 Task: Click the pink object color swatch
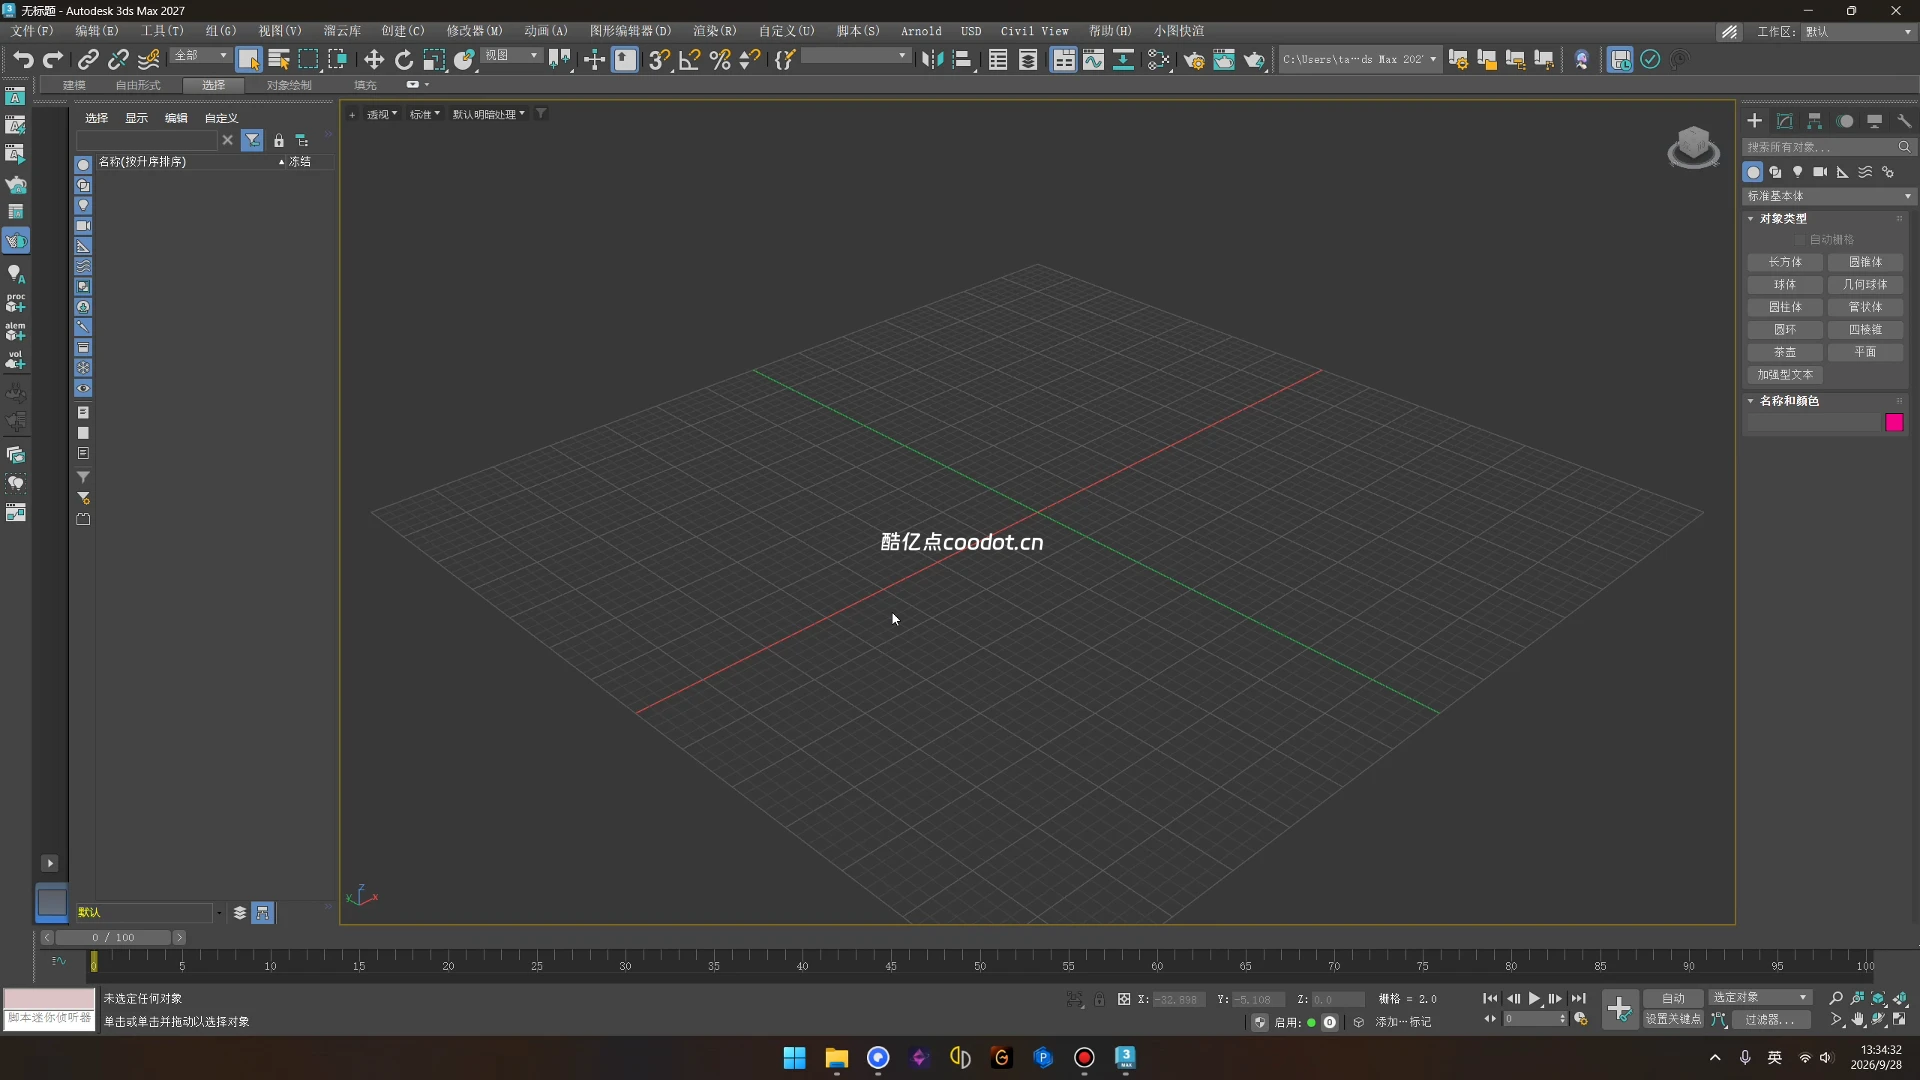(x=1894, y=423)
